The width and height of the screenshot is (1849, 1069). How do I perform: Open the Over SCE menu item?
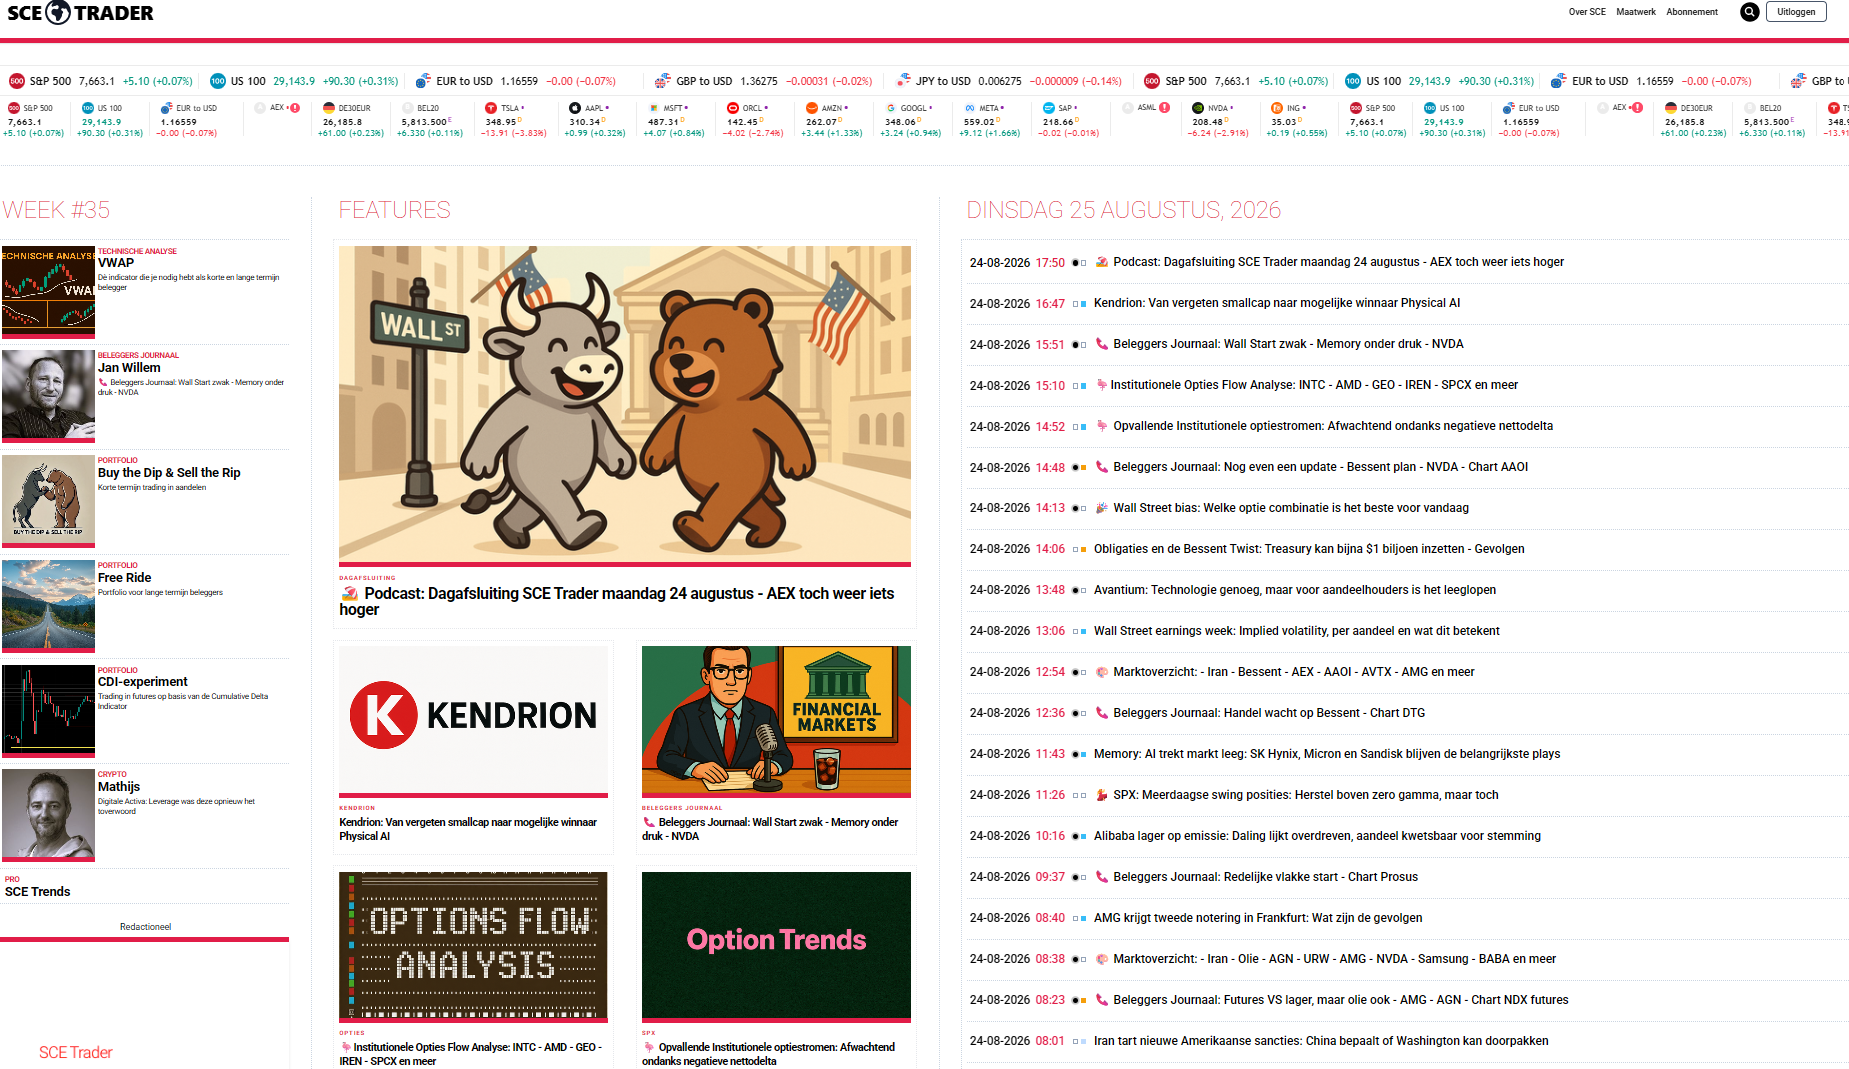coord(1587,12)
